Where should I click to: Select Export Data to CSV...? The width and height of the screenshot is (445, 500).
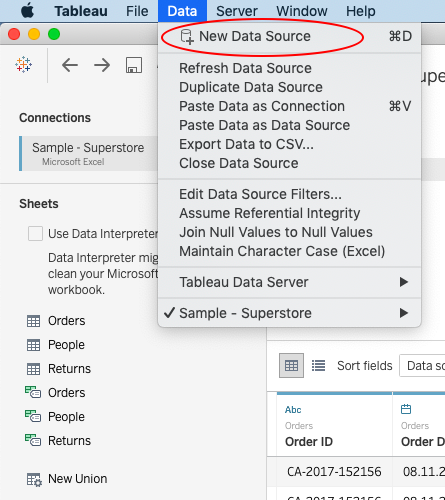pyautogui.click(x=246, y=144)
